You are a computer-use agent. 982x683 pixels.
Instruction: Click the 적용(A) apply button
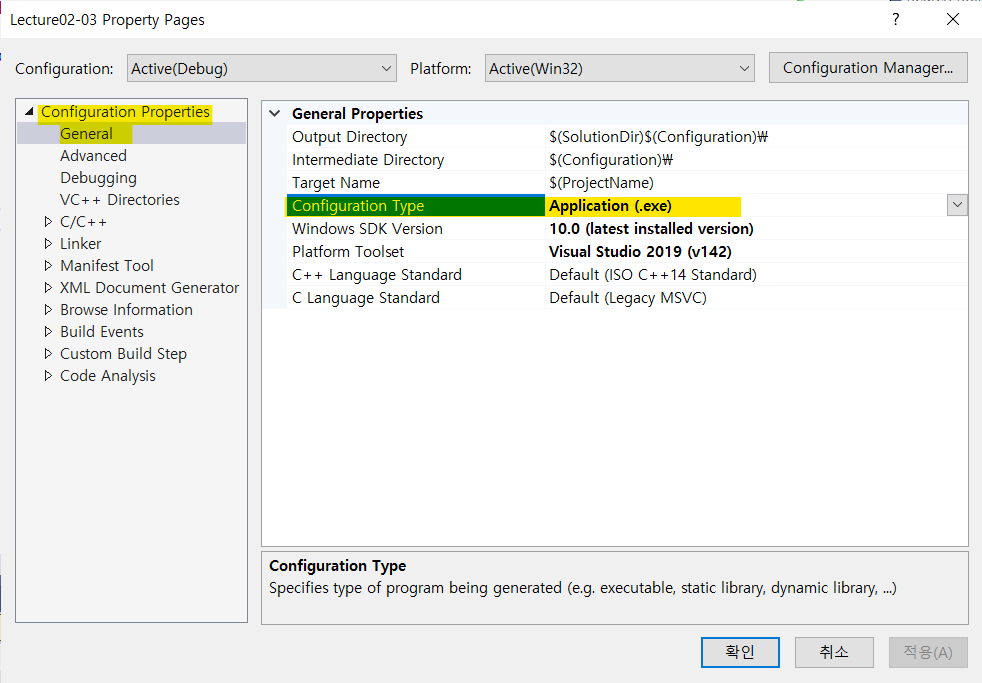click(x=928, y=652)
